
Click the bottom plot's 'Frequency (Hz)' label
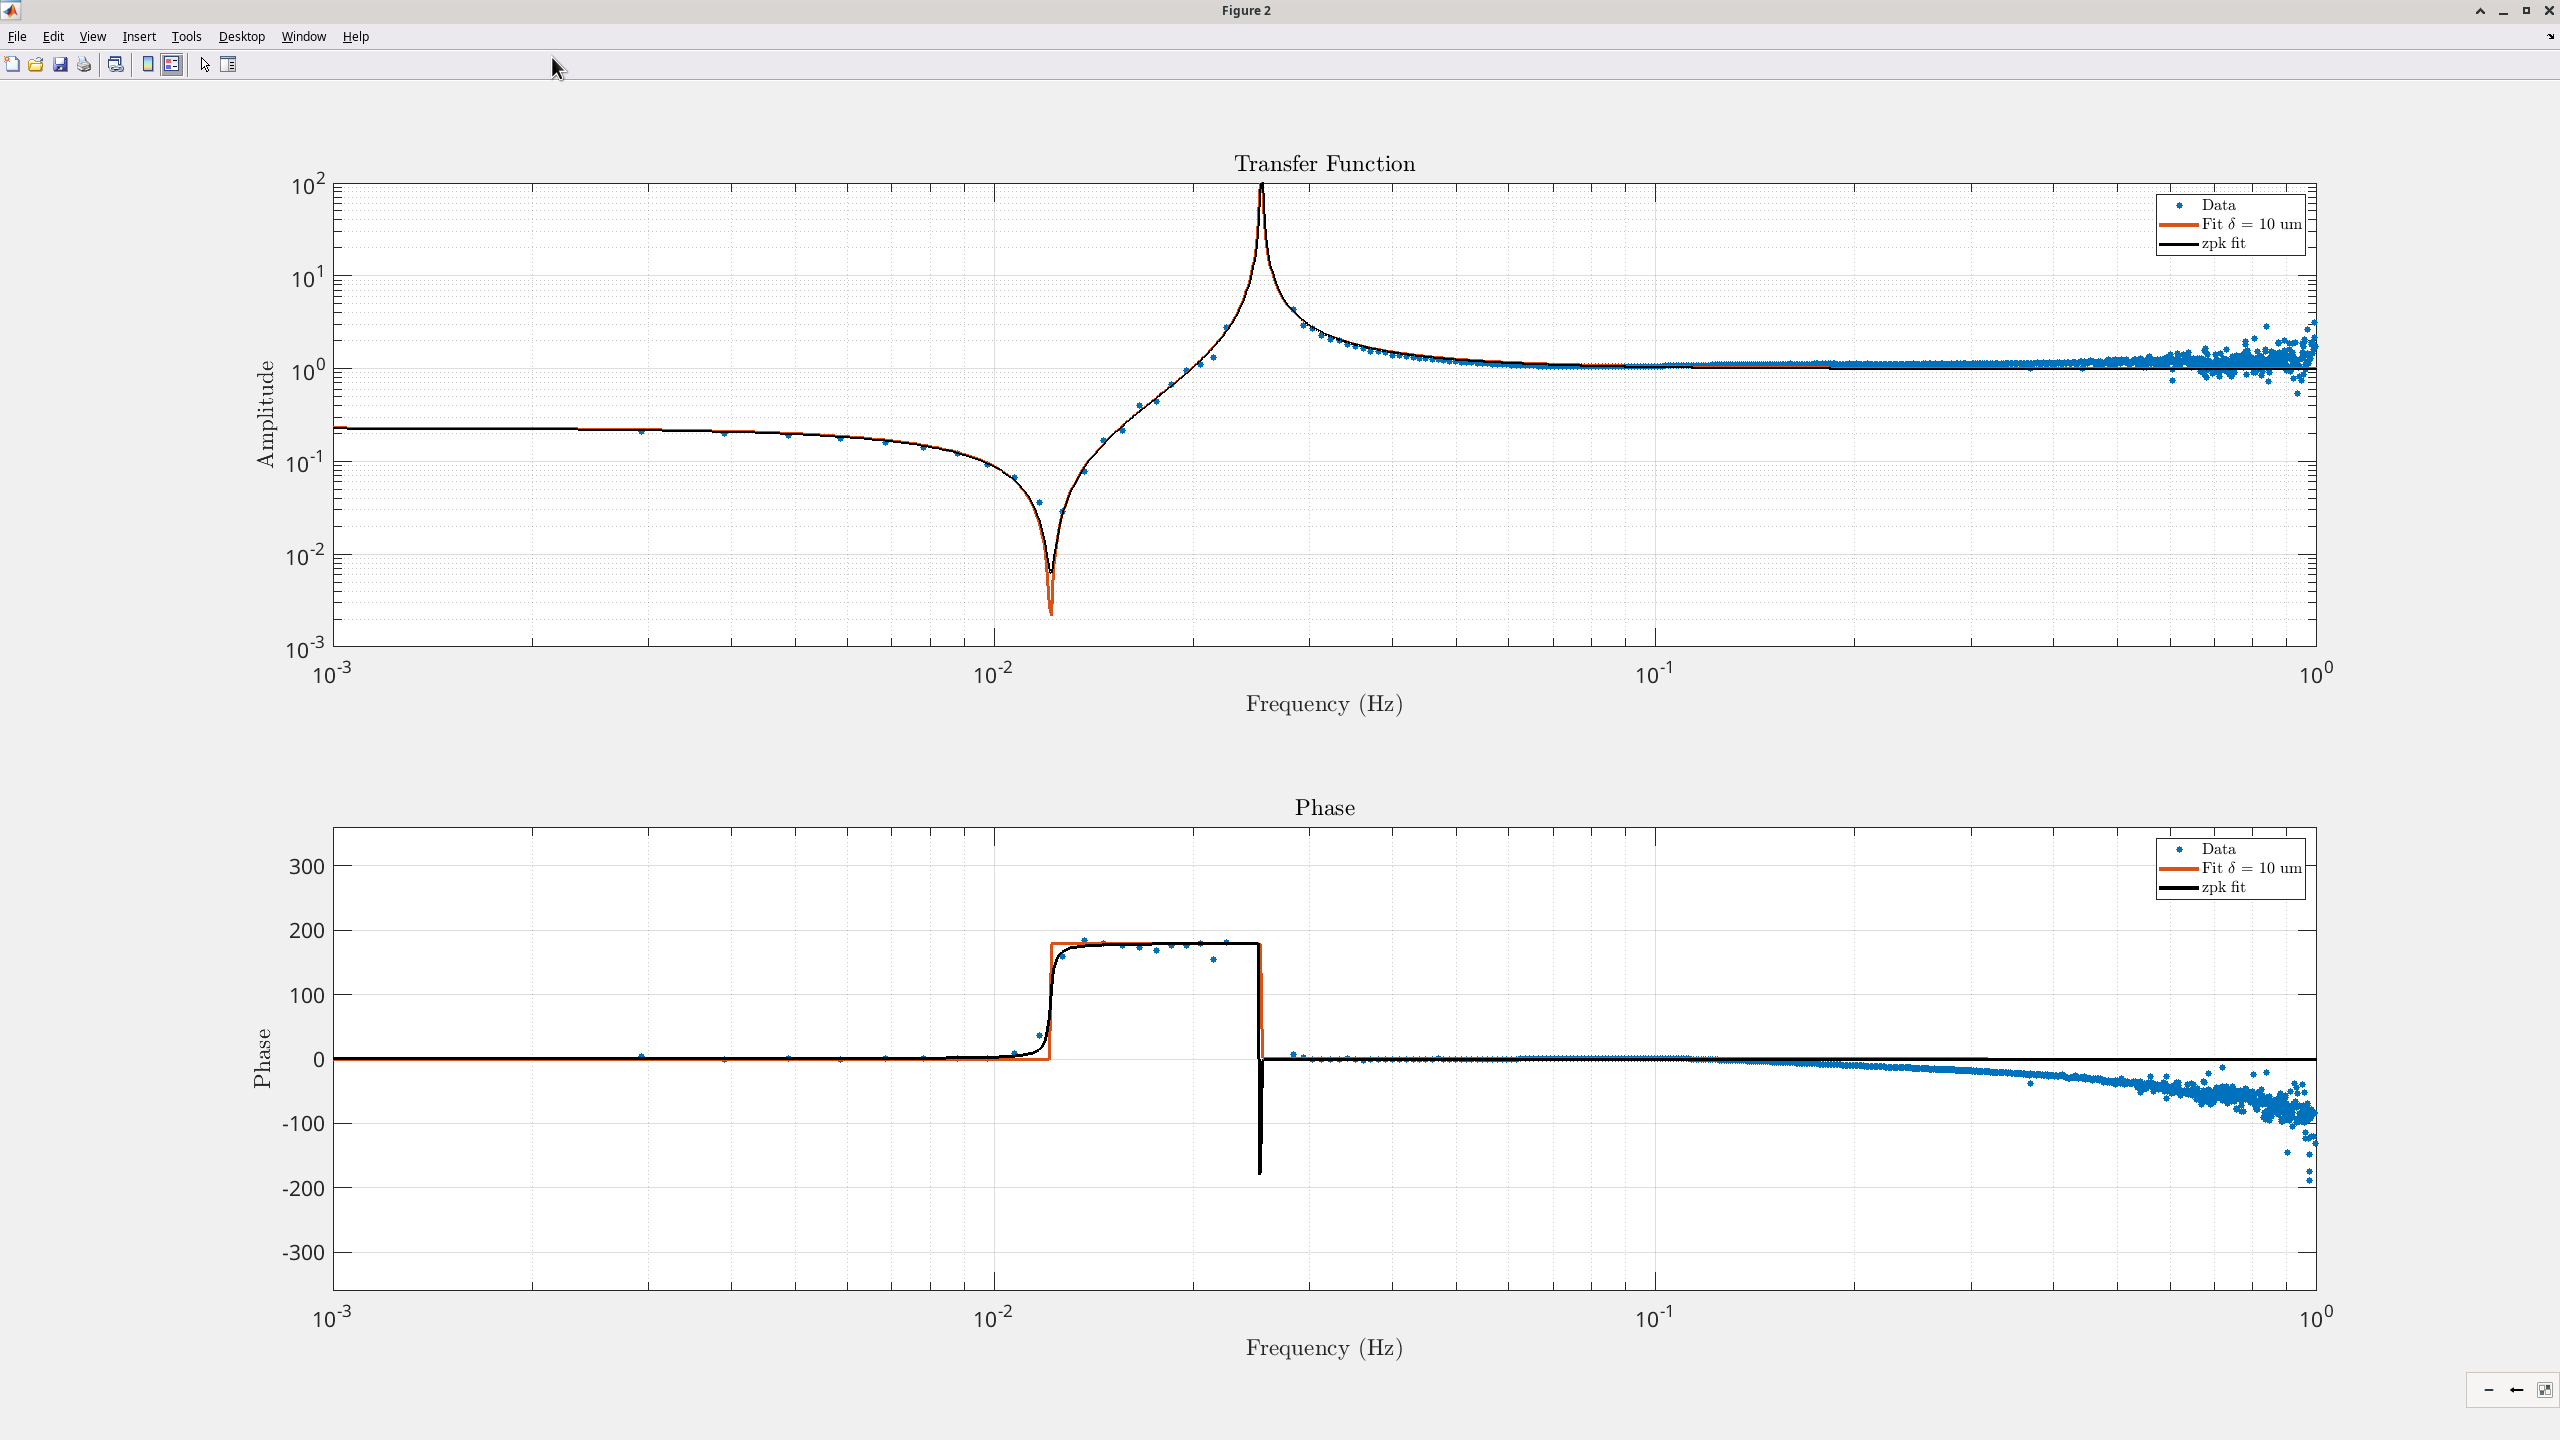click(1324, 1348)
